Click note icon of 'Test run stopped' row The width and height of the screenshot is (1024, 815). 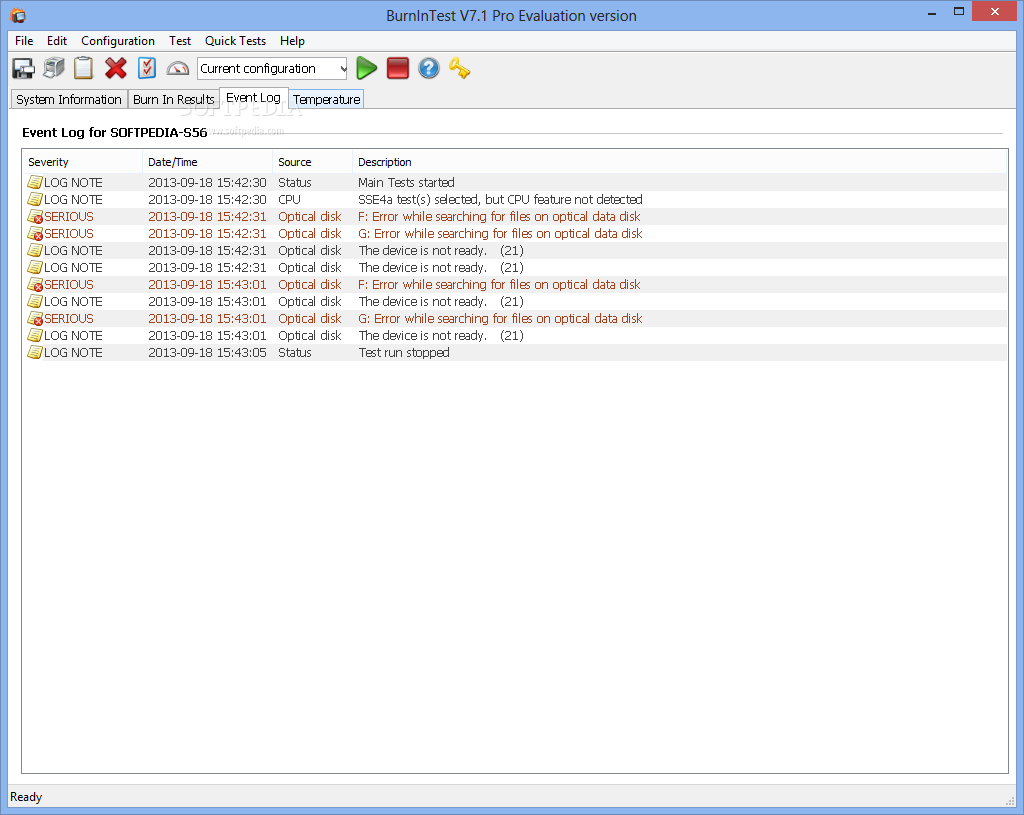click(x=35, y=352)
